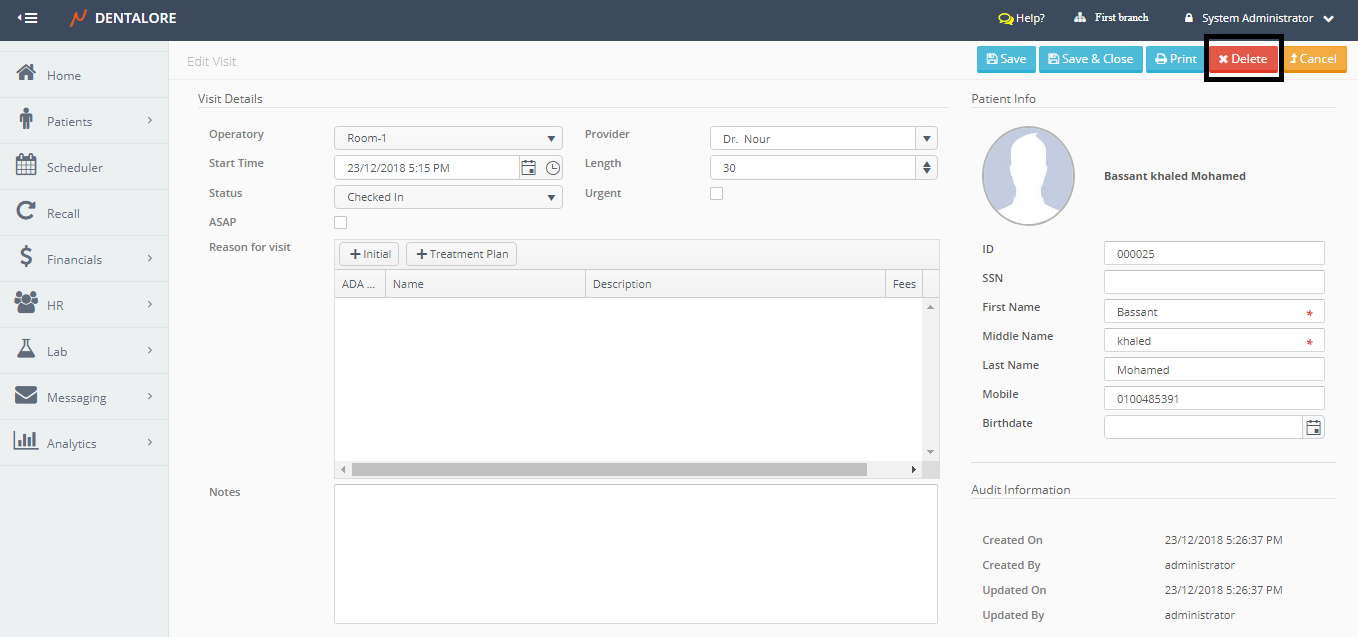Open the Financials sidebar menu
Viewport: 1358px width, 637px height.
click(84, 259)
